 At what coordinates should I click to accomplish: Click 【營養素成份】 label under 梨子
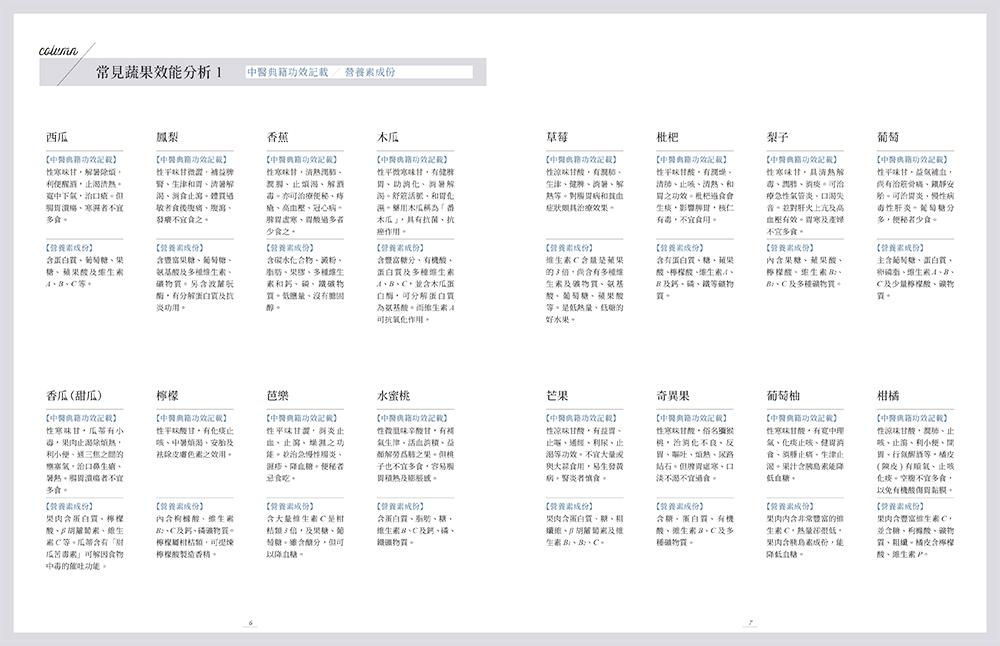pyautogui.click(x=790, y=247)
